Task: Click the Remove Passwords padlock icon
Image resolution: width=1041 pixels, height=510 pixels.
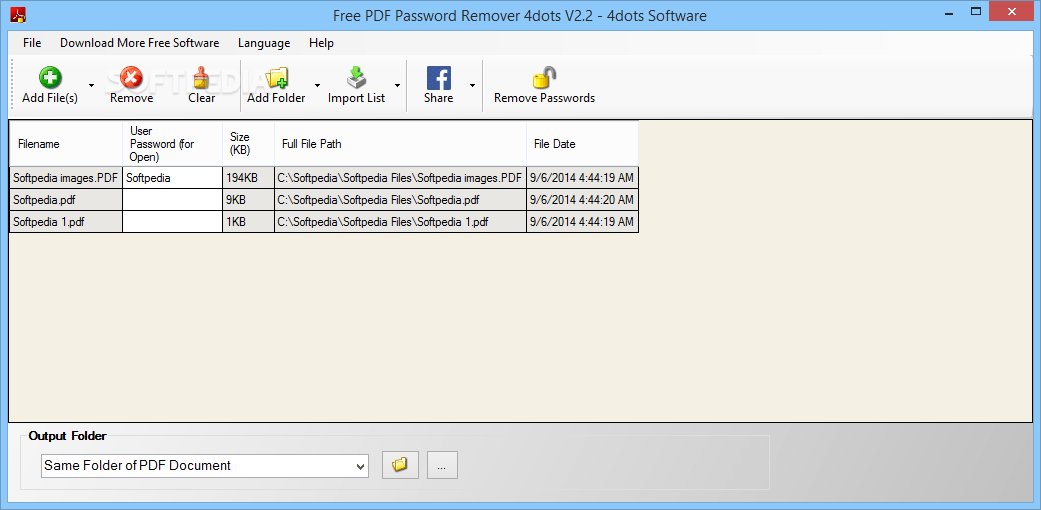Action: (544, 78)
